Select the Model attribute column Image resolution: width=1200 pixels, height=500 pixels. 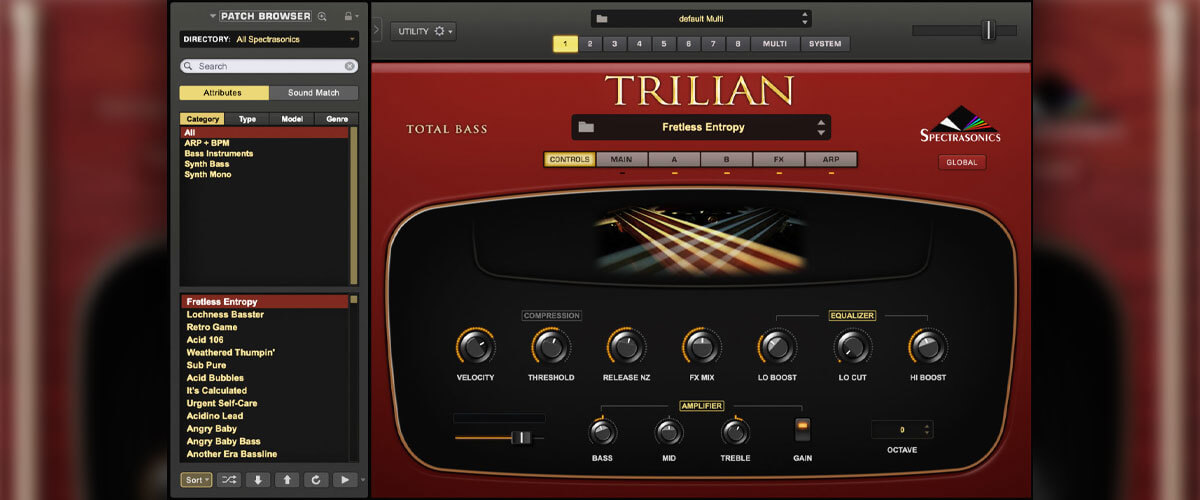tap(292, 118)
